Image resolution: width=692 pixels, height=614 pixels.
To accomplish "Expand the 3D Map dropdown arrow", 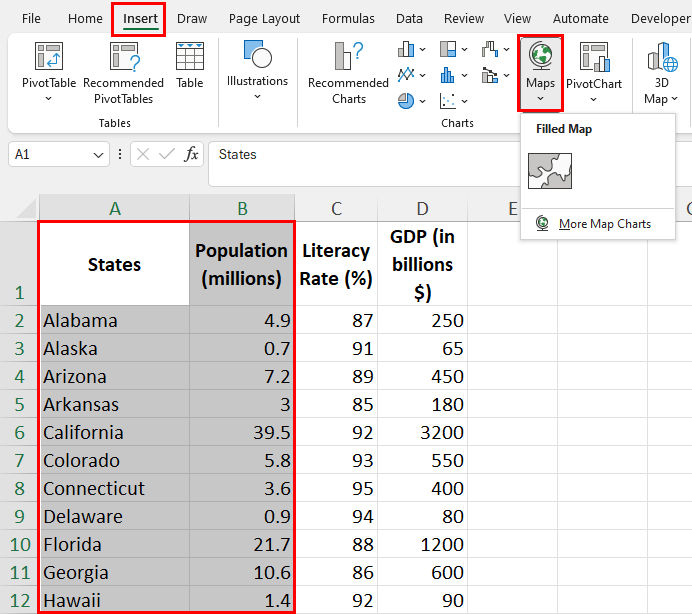I will [x=674, y=99].
